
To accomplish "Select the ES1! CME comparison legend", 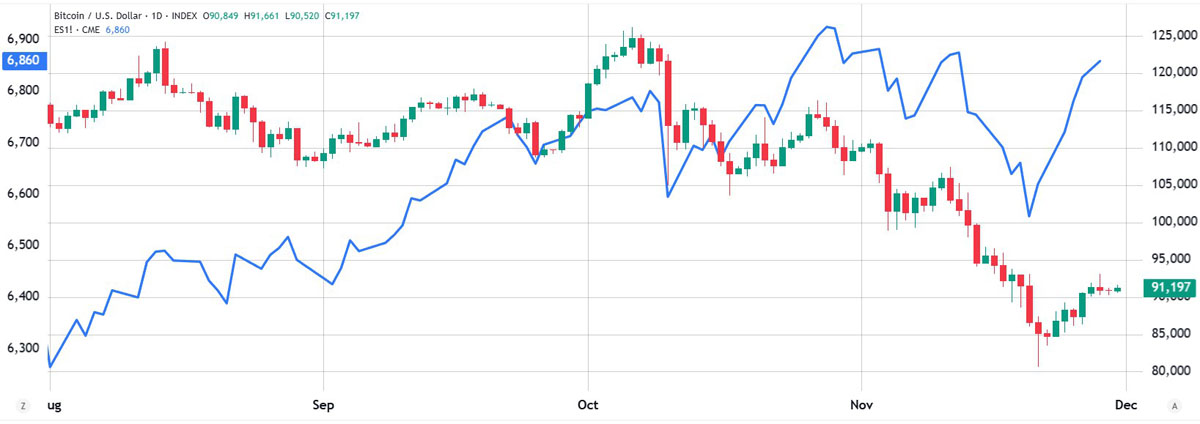I will 76,30.
